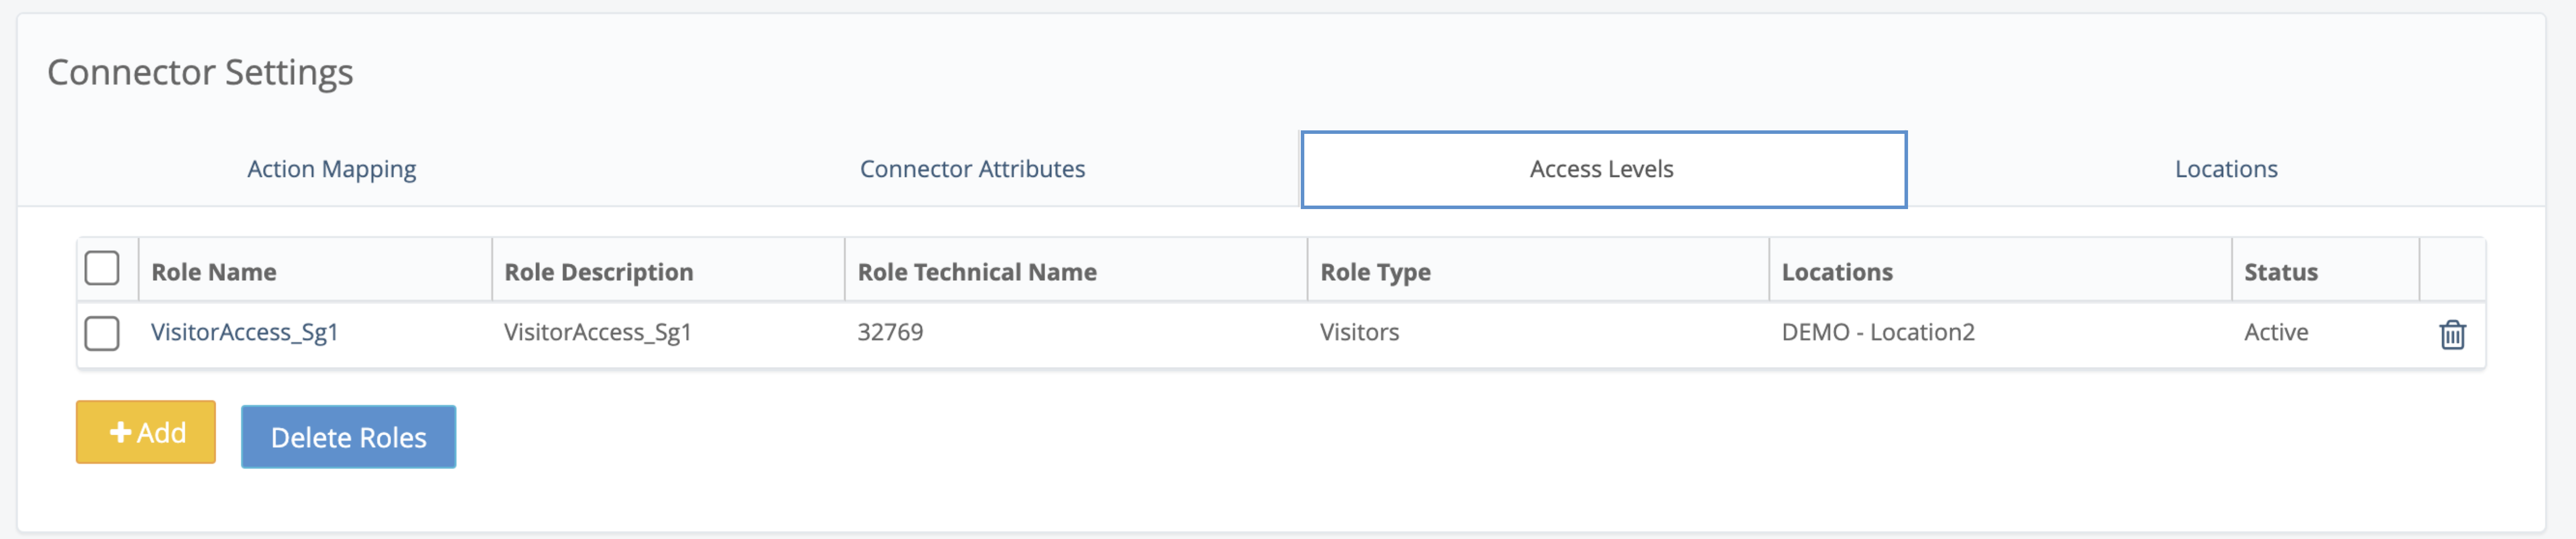This screenshot has width=2576, height=539.
Task: Open the VisitorAccess_Sg1 role name link
Action: tap(244, 332)
